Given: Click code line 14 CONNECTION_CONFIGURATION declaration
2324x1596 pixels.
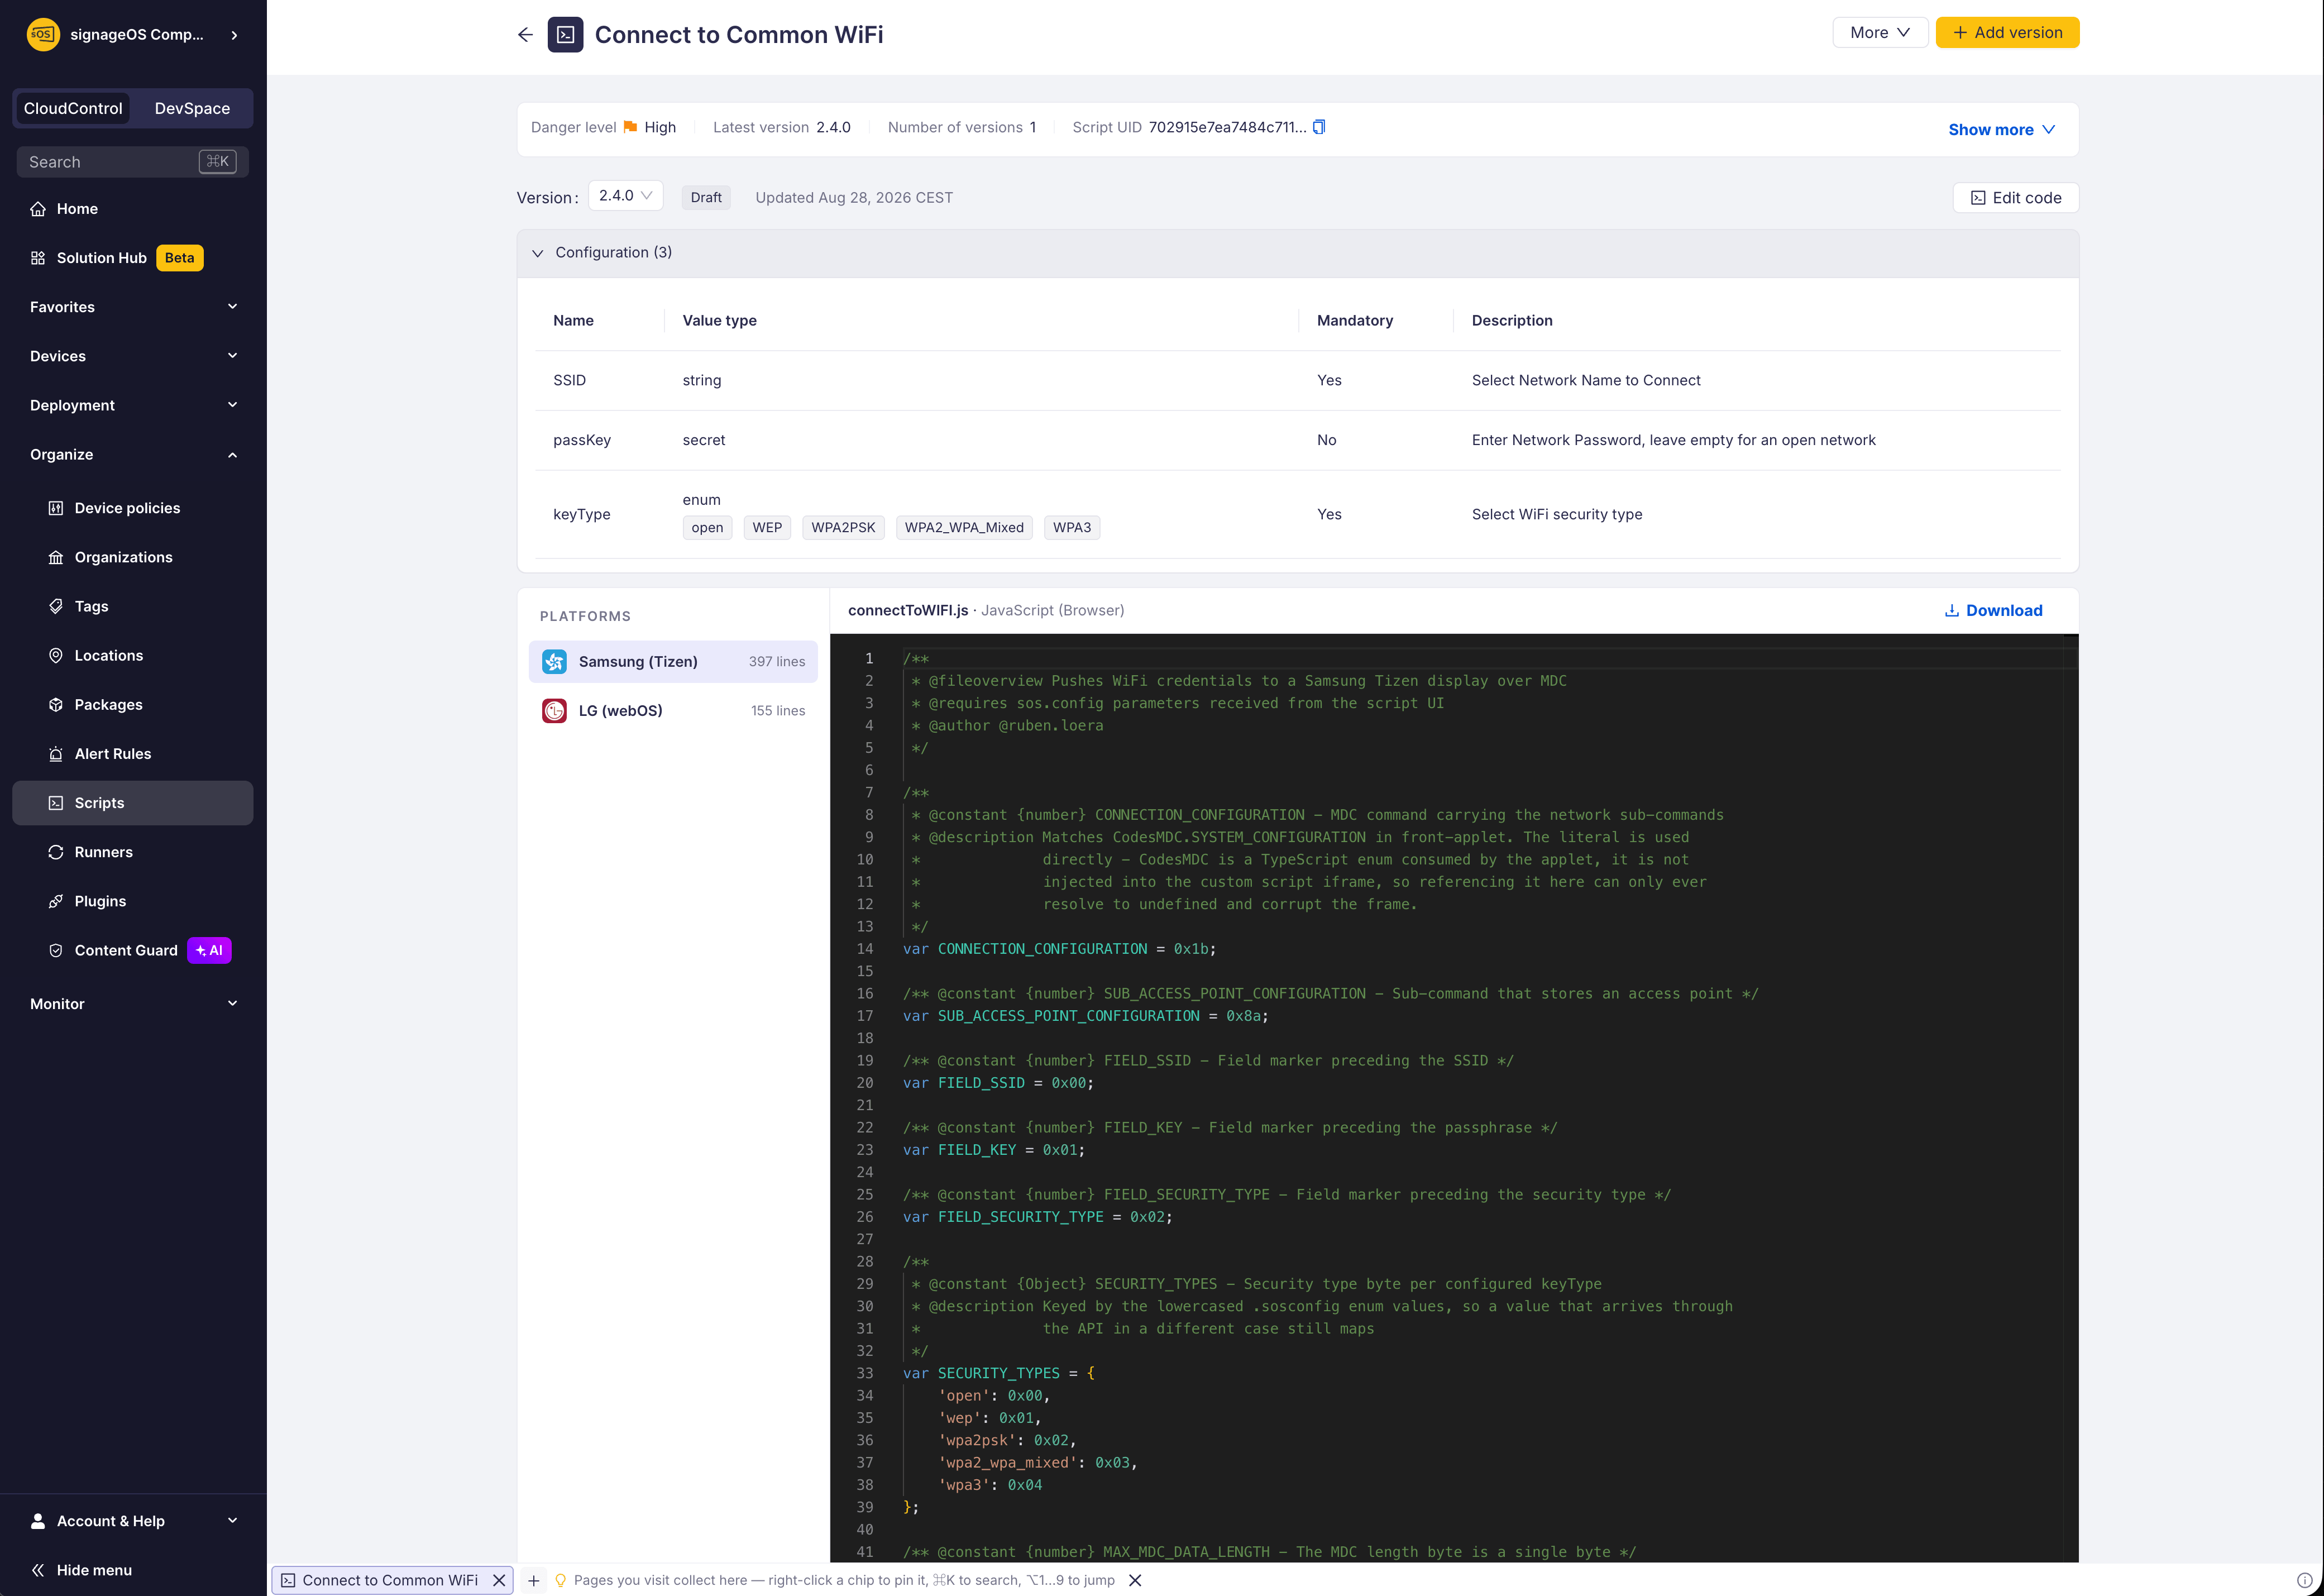Looking at the screenshot, I should click(x=1059, y=948).
